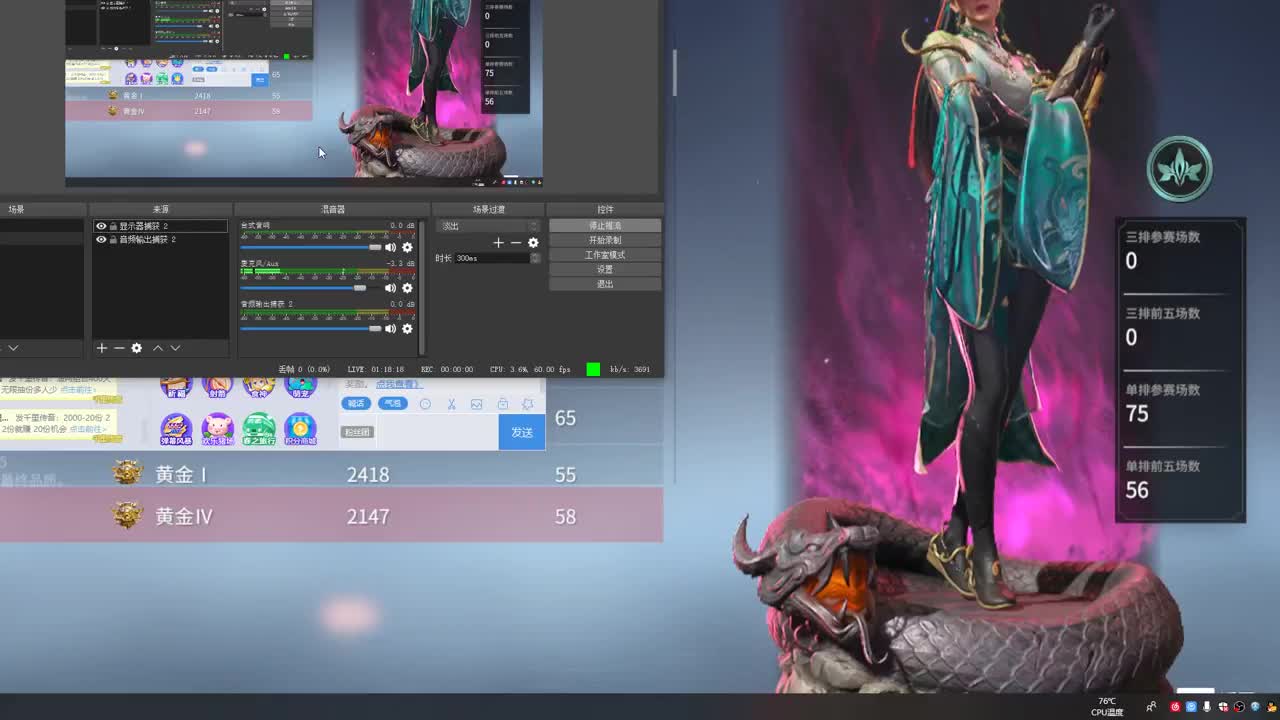Screen dimensions: 1280x720
Task: Add a scene transition with the plus icon
Action: [498, 243]
